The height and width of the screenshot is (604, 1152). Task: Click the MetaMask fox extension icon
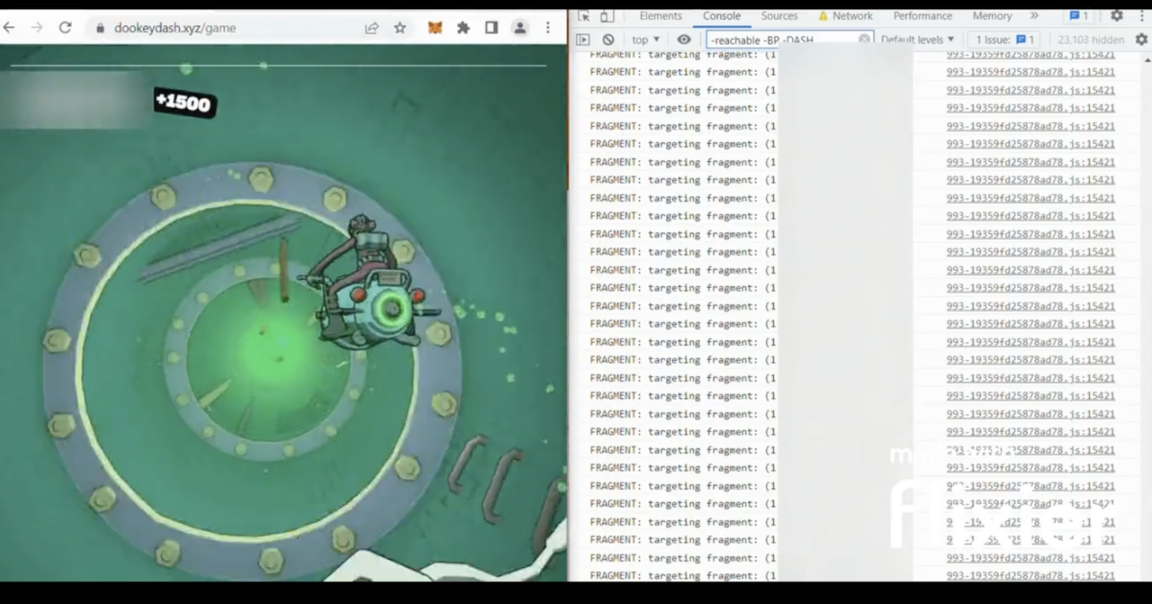coord(435,28)
